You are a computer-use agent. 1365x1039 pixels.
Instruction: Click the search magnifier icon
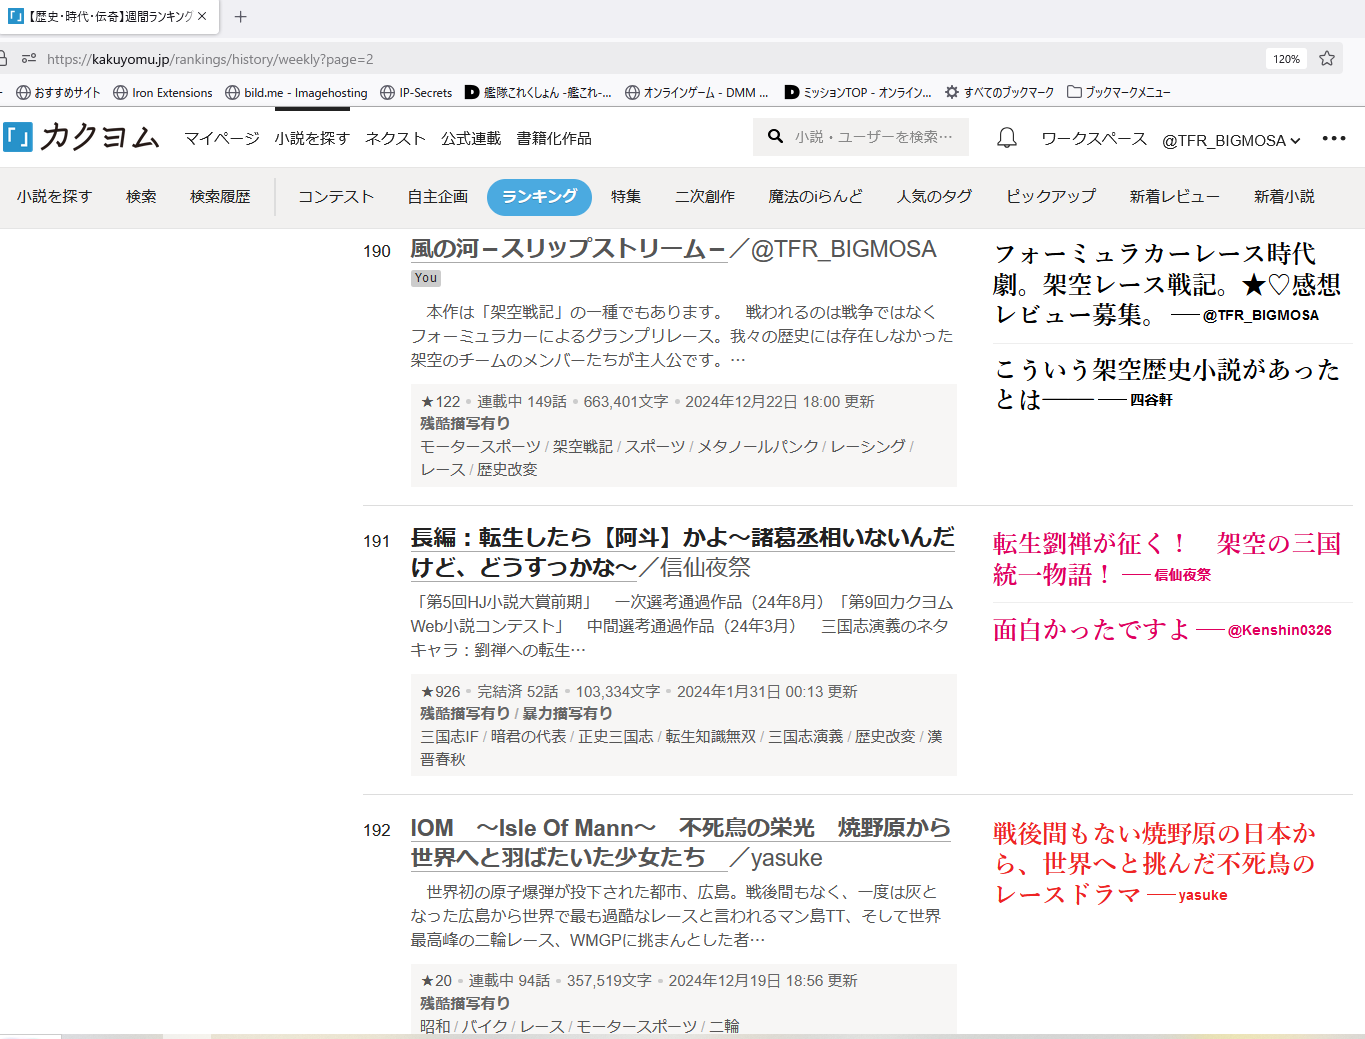click(775, 137)
